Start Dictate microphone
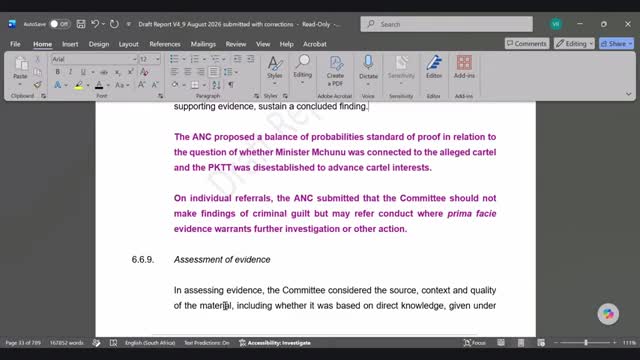The image size is (640, 360). (x=368, y=70)
